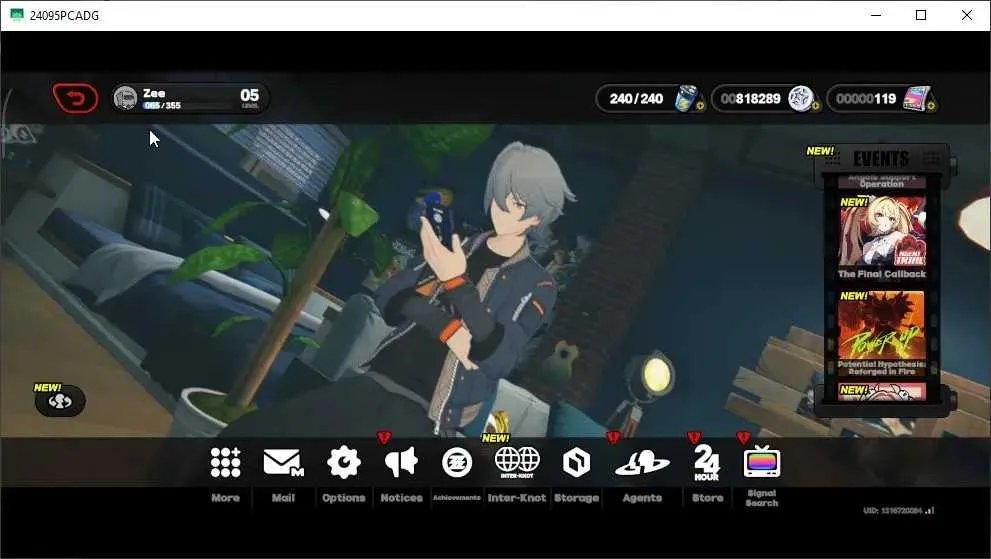Open the 24 Hour Store icon

click(x=707, y=462)
